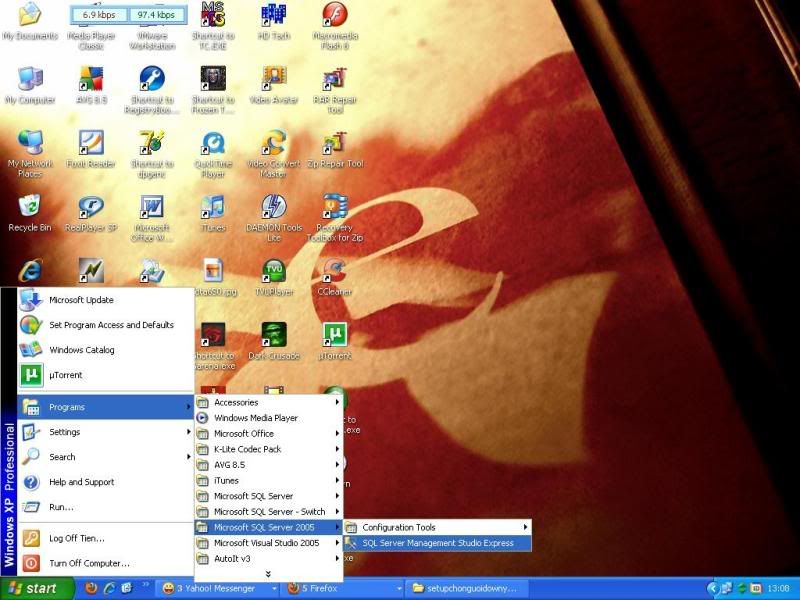Click Internet Explorer quick launch icon

(109, 588)
